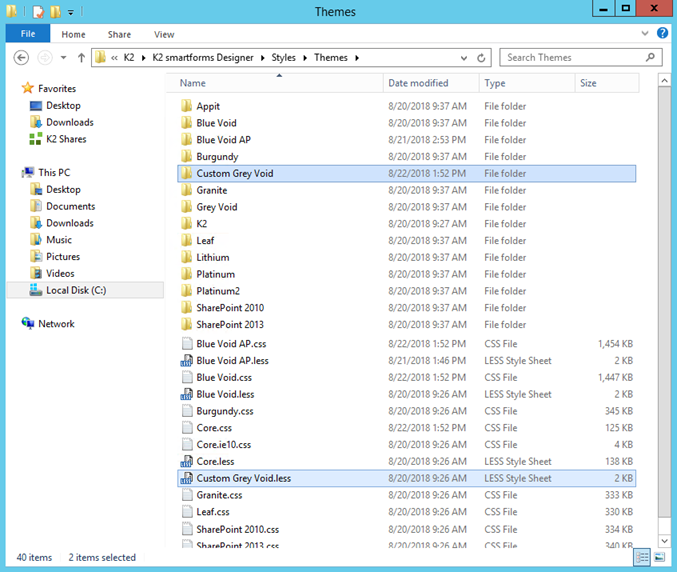The image size is (677, 572).
Task: Click the Back navigation arrow
Action: click(22, 58)
